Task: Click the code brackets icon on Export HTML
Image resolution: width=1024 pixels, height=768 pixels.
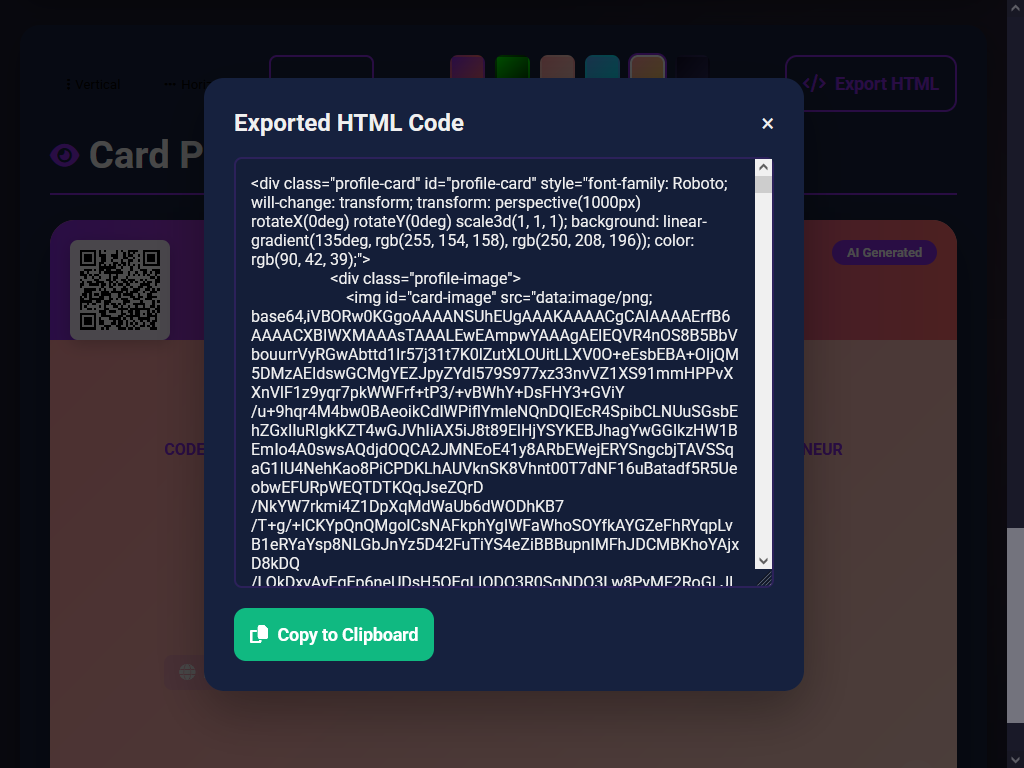Action: [814, 84]
